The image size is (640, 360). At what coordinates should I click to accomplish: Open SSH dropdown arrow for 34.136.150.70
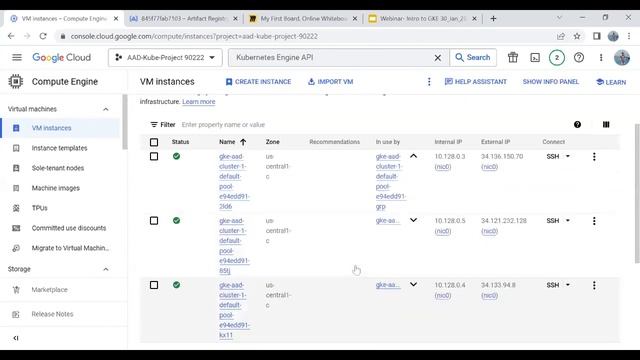tap(568, 156)
